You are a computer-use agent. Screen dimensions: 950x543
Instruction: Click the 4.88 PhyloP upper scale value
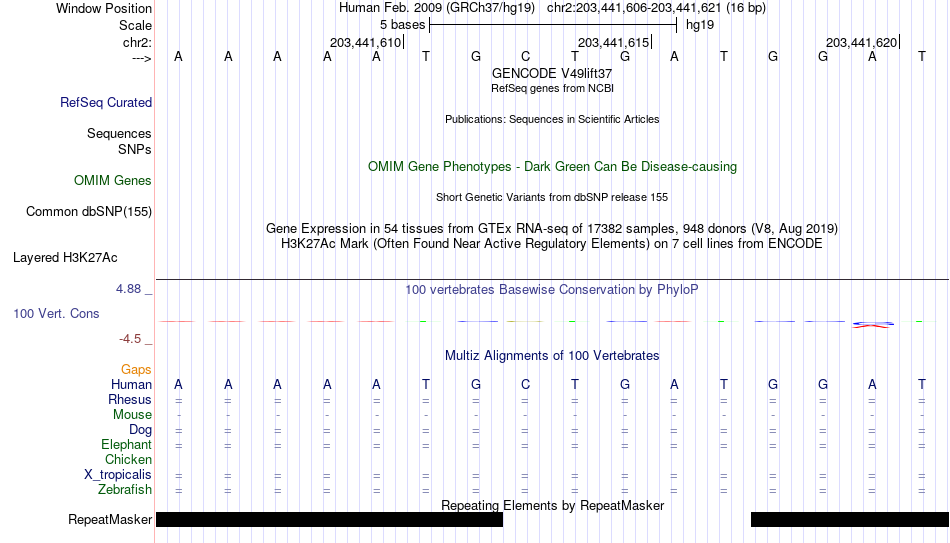coord(128,289)
